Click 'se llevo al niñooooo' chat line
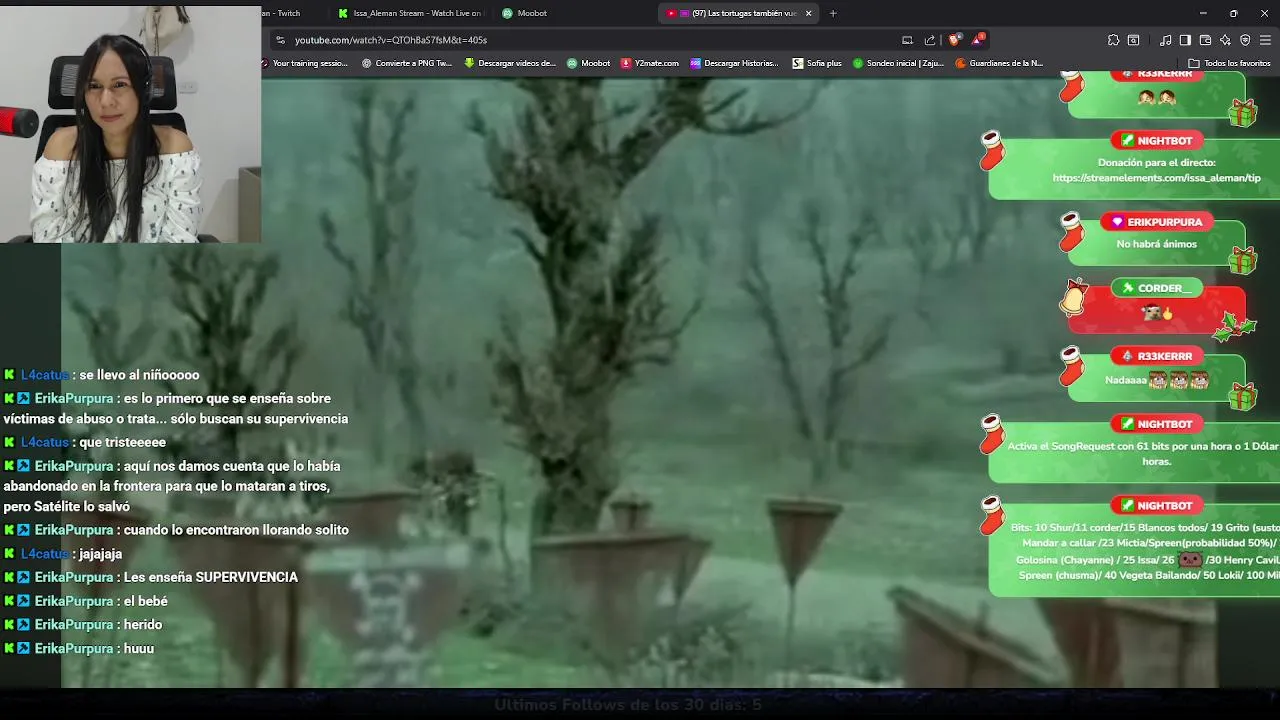Screen dimensions: 1280x720 [x=139, y=375]
